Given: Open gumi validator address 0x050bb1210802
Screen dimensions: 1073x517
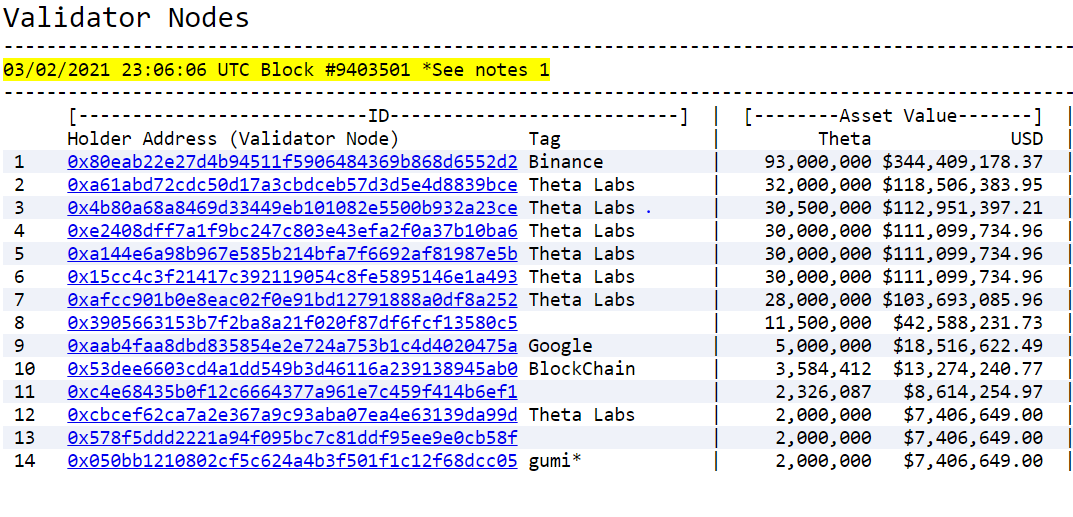Looking at the screenshot, I should tap(292, 461).
